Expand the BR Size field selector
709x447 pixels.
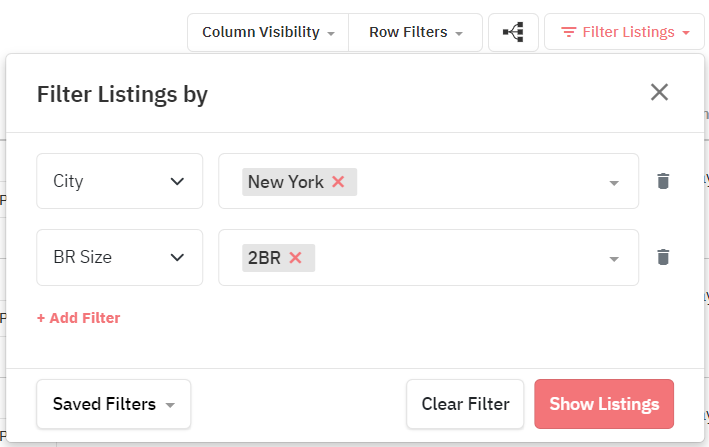tap(119, 257)
